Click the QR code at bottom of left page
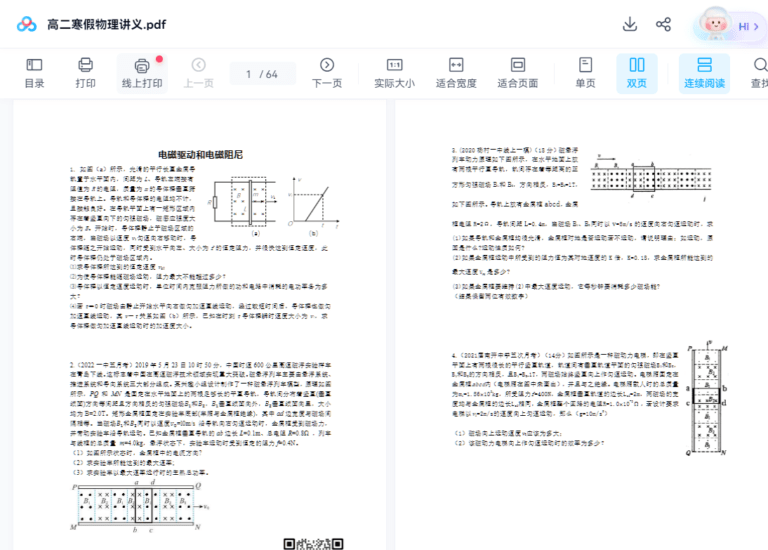Viewport: 768px width, 550px height. coord(313,544)
